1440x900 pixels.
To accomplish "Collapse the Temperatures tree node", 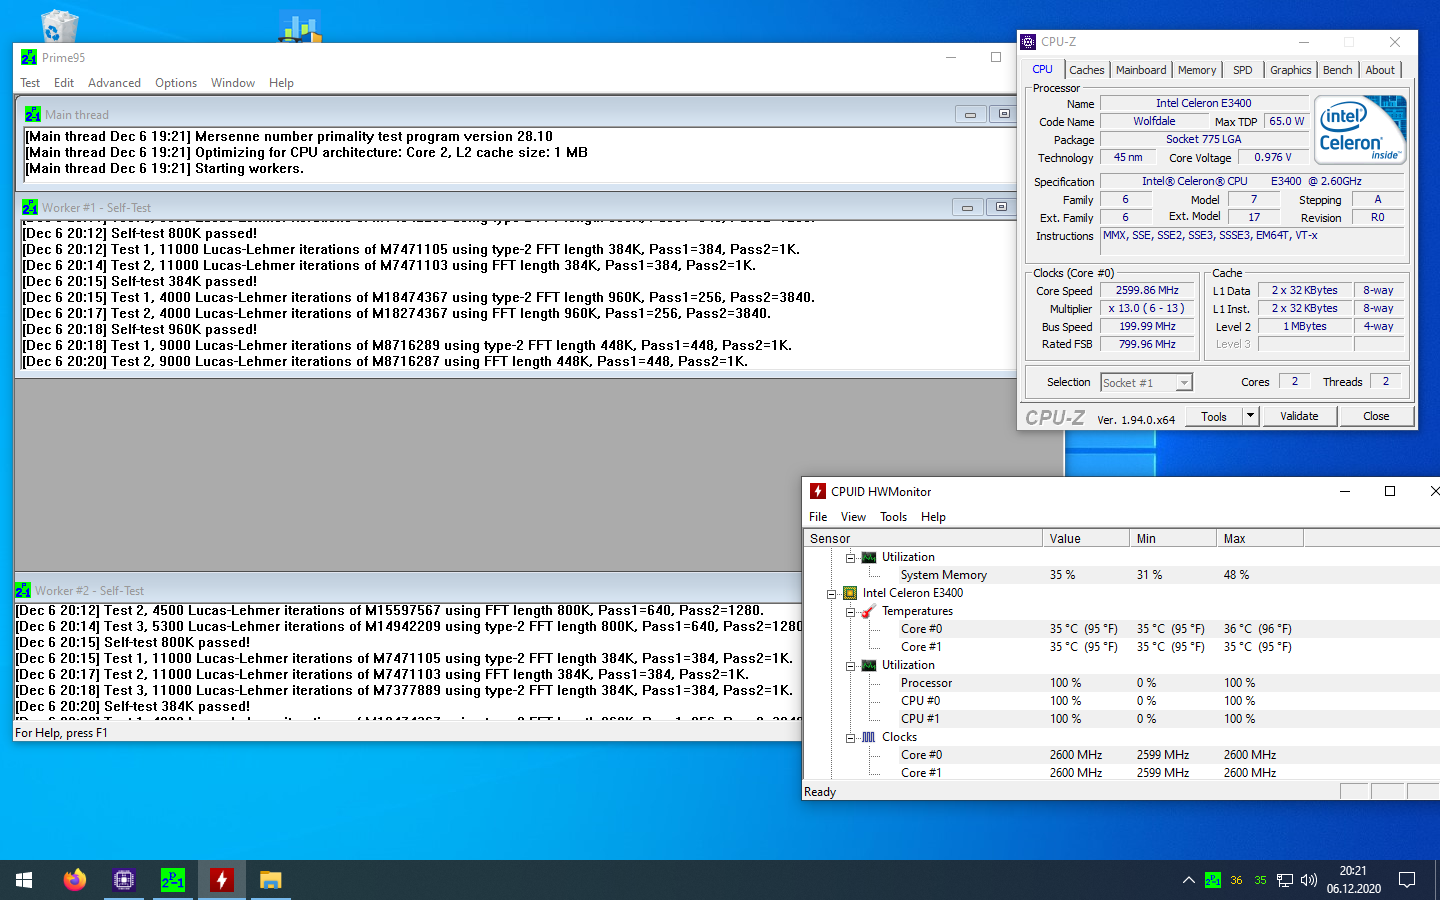I will pos(850,612).
